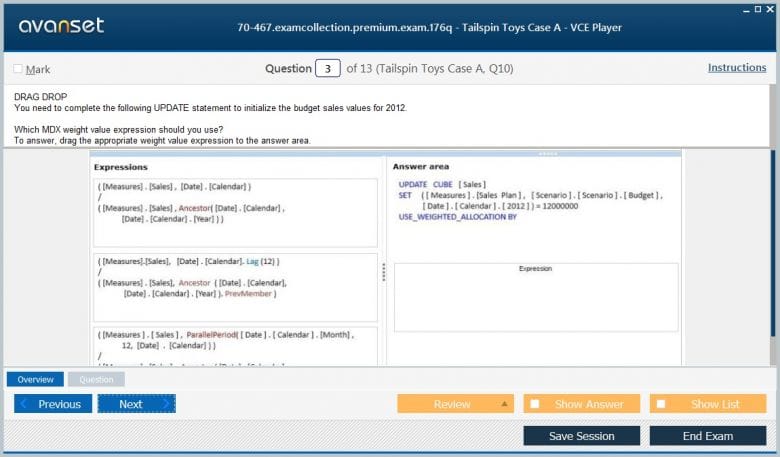Viewport: 780px width, 457px height.
Task: Open the Review dropdown button
Action: pos(456,404)
